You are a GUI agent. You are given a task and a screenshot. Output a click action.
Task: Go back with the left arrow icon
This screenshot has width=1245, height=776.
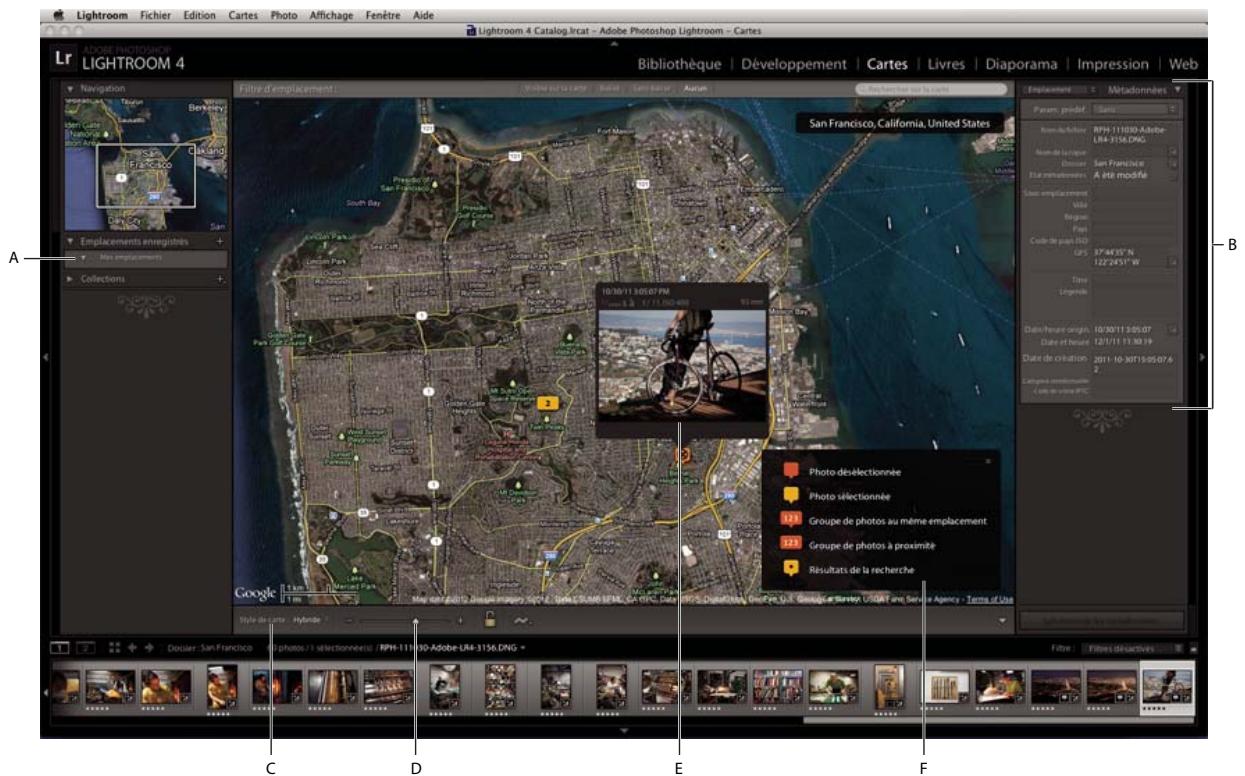coord(132,646)
